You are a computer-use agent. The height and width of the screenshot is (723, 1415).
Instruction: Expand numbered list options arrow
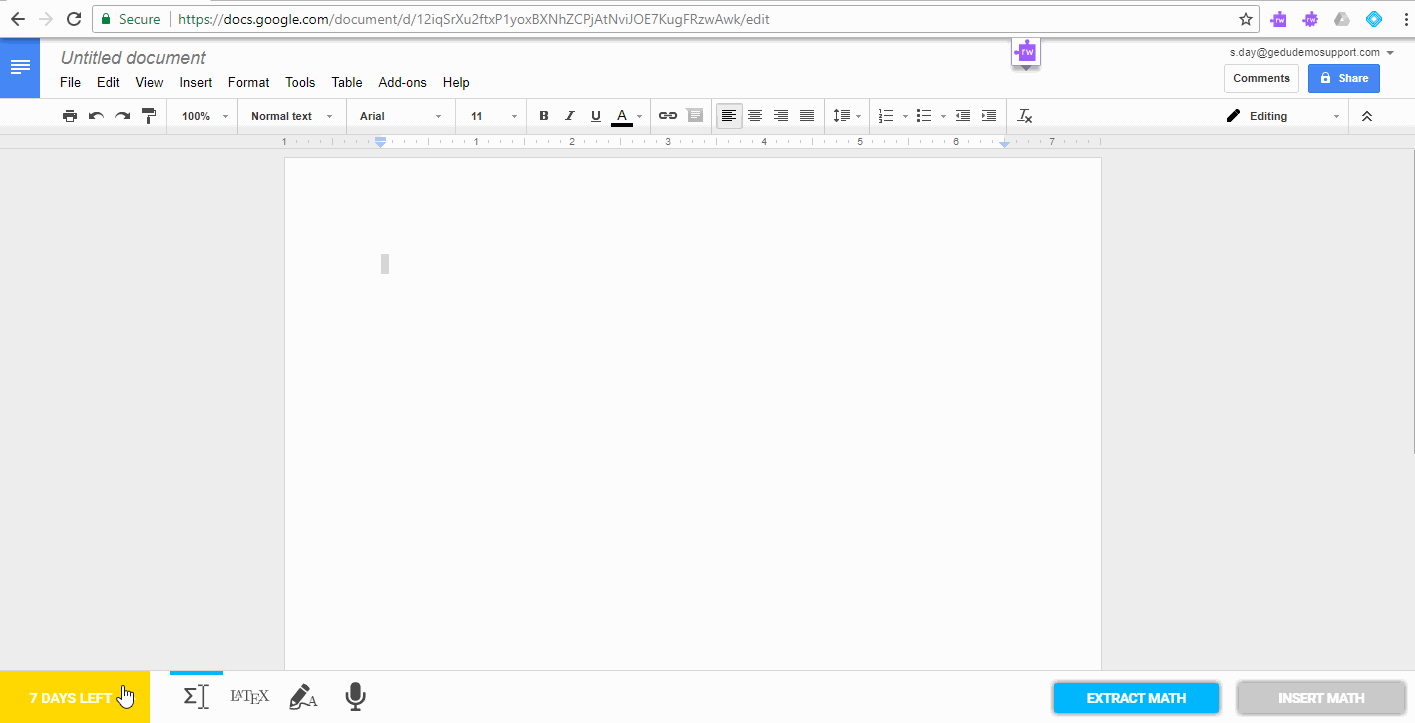click(905, 116)
